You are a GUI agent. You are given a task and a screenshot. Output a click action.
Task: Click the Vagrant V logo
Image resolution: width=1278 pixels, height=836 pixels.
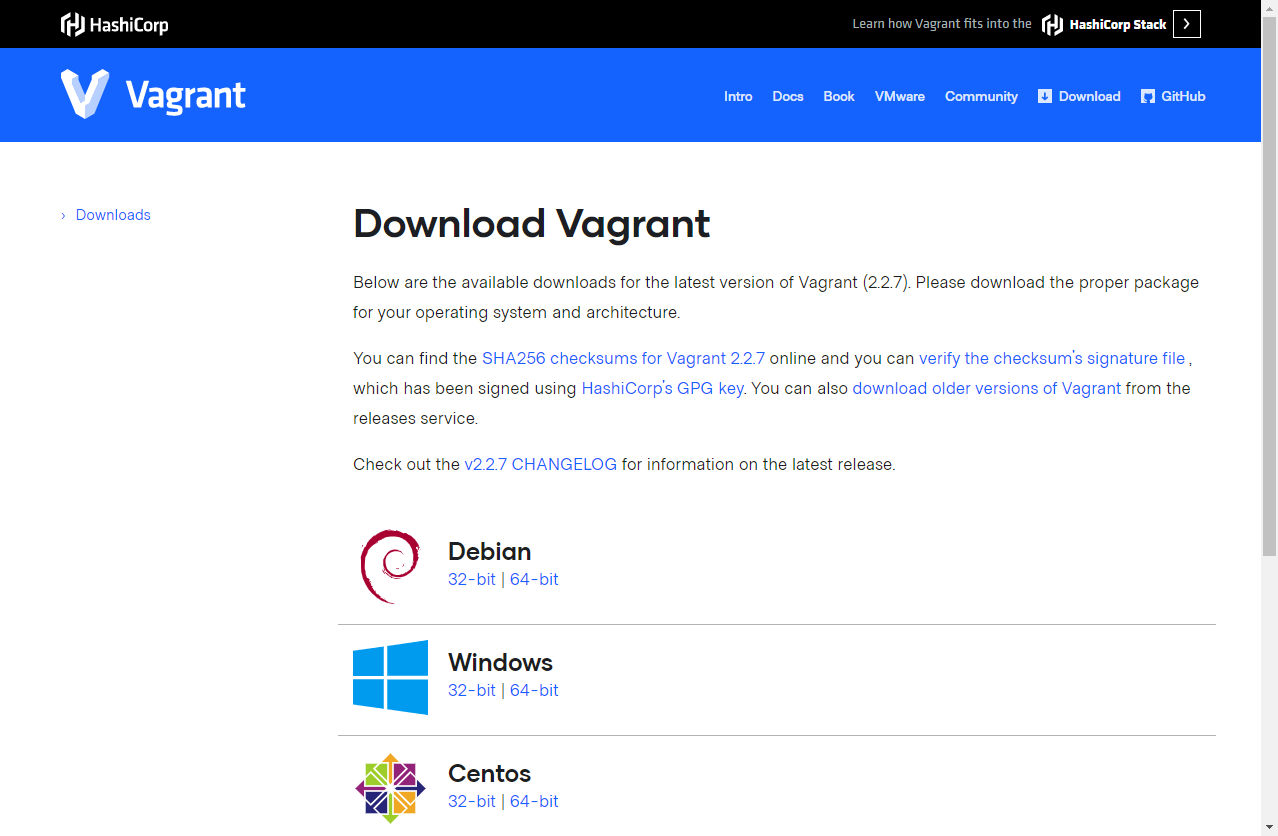pyautogui.click(x=85, y=94)
